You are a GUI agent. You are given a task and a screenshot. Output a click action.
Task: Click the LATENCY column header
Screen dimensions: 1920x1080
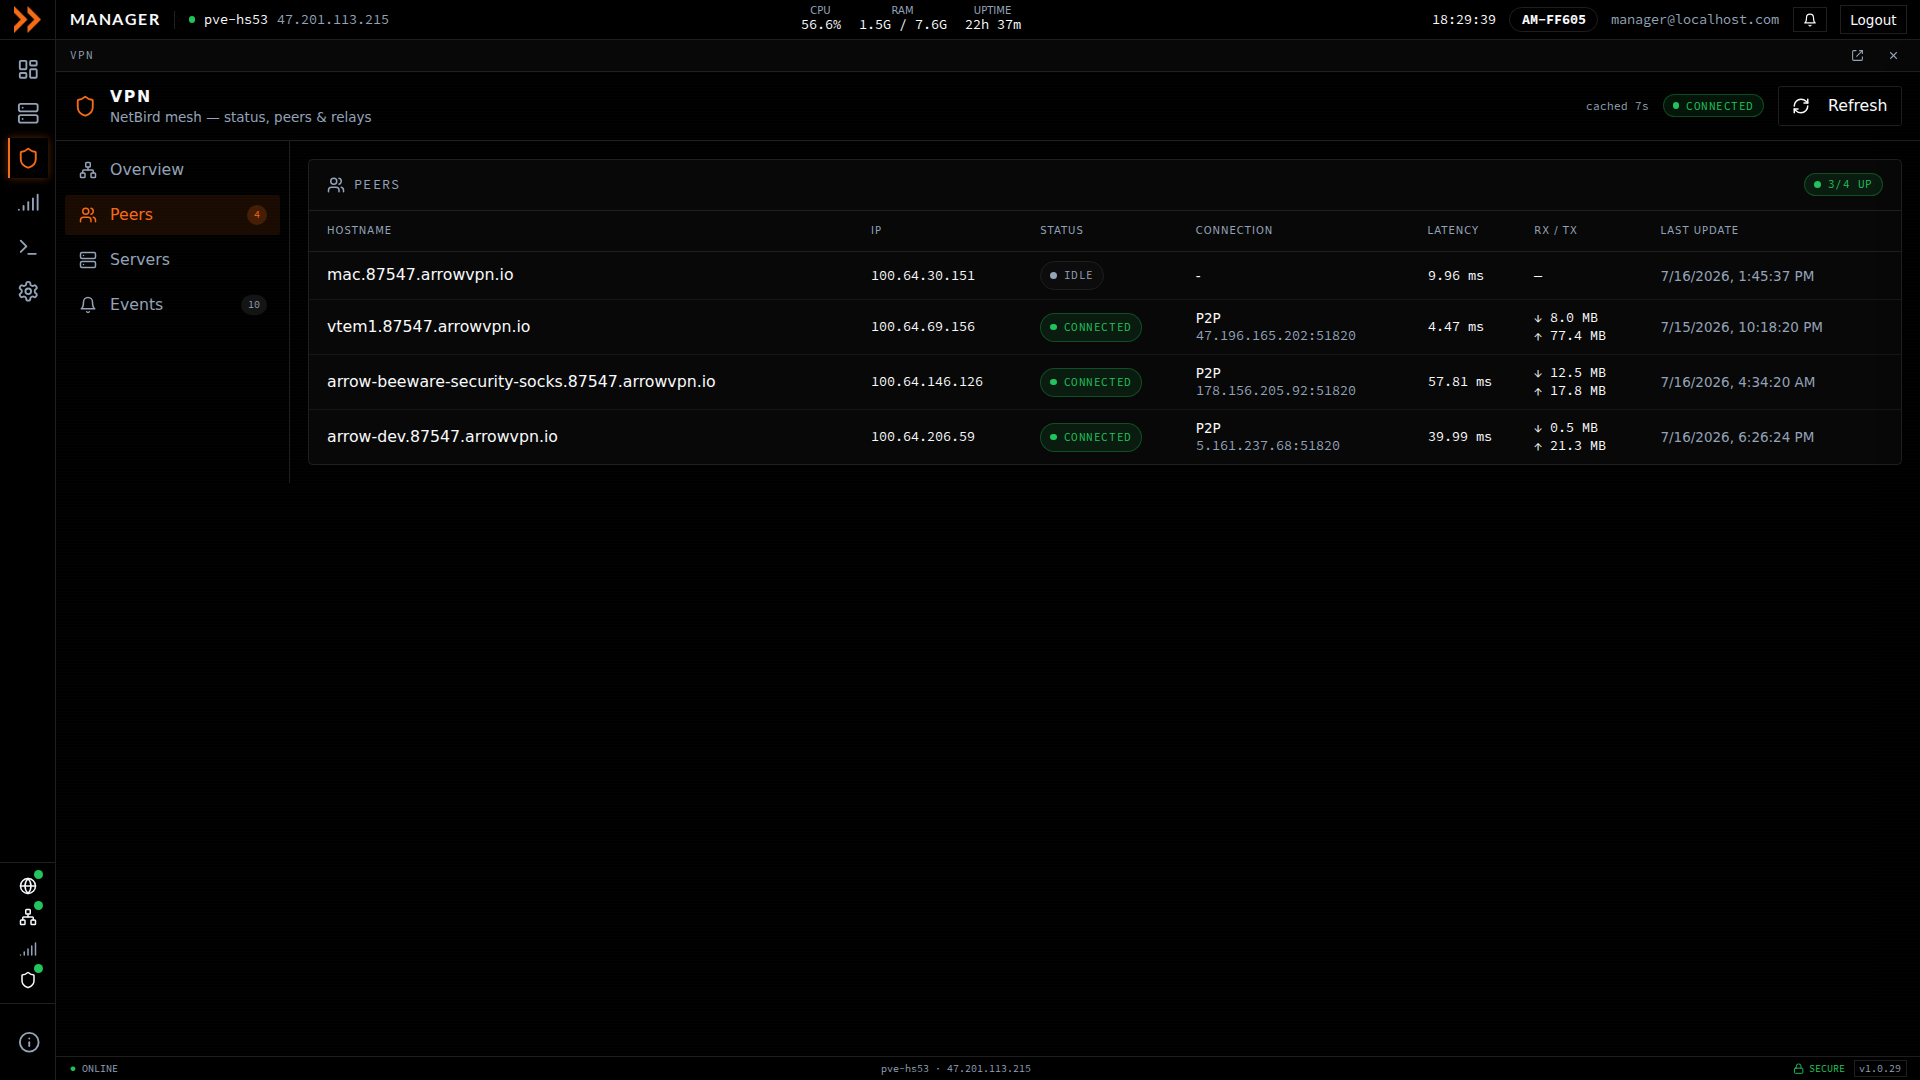point(1452,231)
